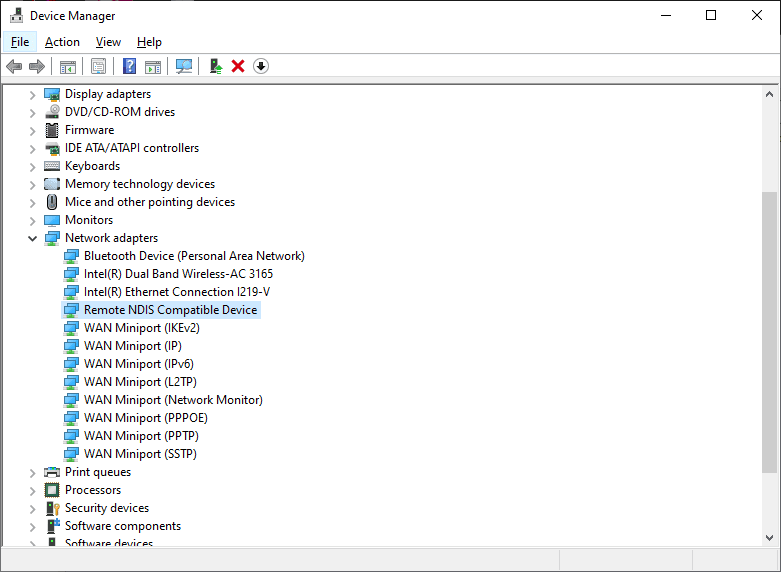This screenshot has height=572, width=781.
Task: Expand the Monitors node
Action: tap(32, 220)
